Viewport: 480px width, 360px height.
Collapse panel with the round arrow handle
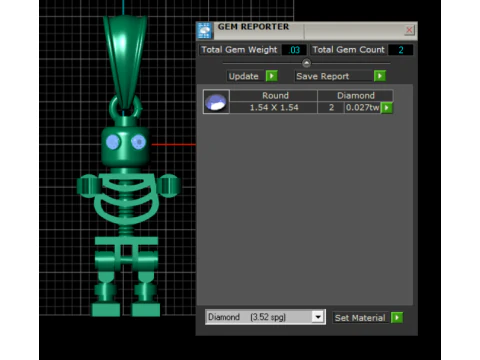tap(306, 63)
